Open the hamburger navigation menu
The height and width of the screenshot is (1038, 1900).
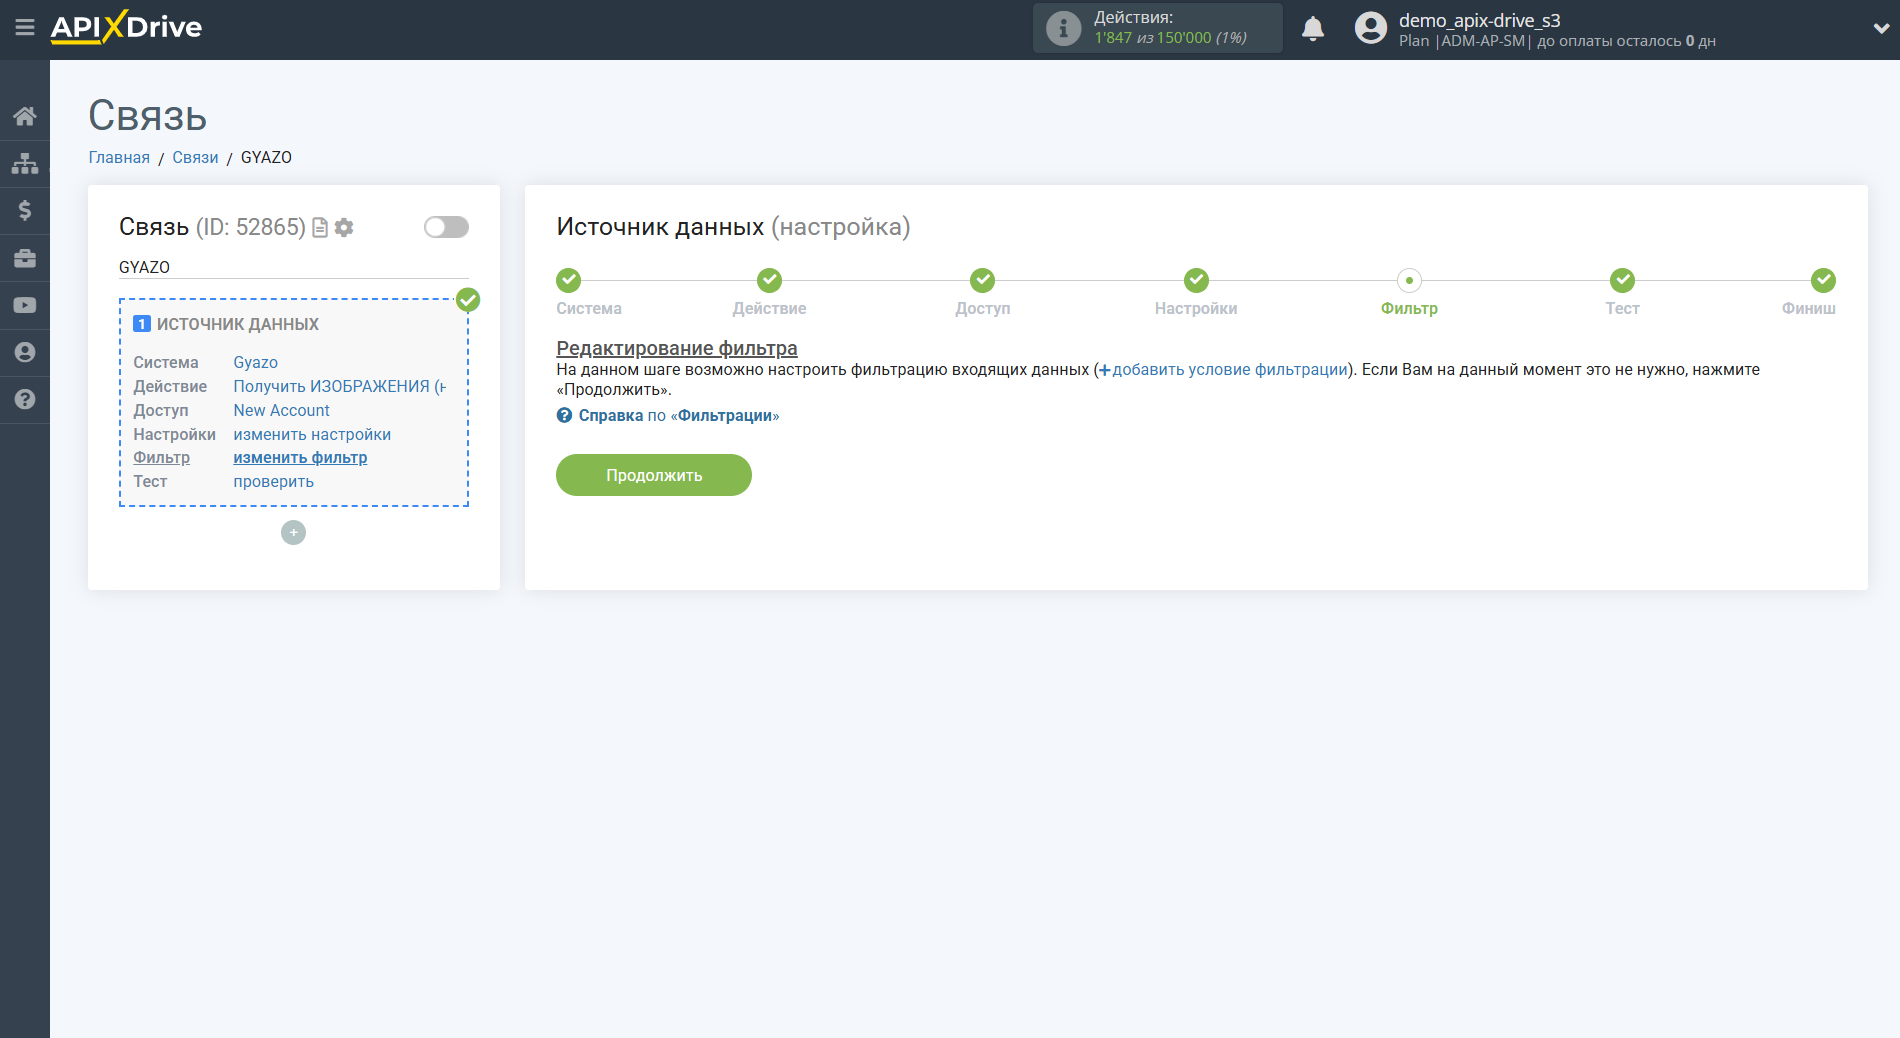25,28
